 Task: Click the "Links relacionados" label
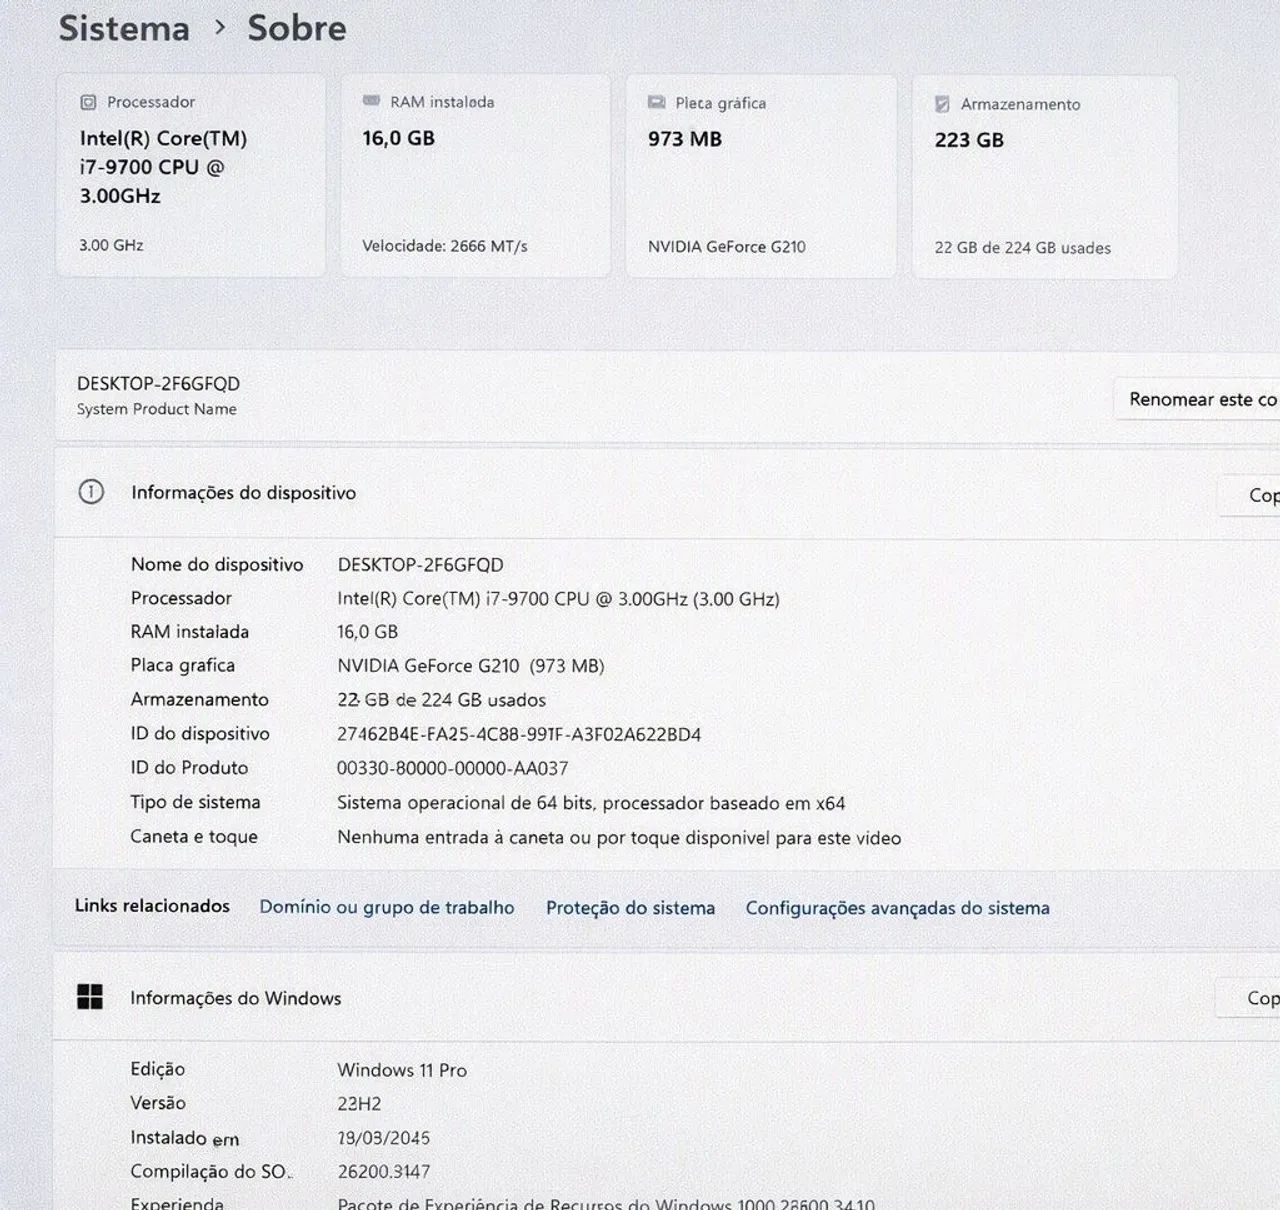pyautogui.click(x=152, y=906)
